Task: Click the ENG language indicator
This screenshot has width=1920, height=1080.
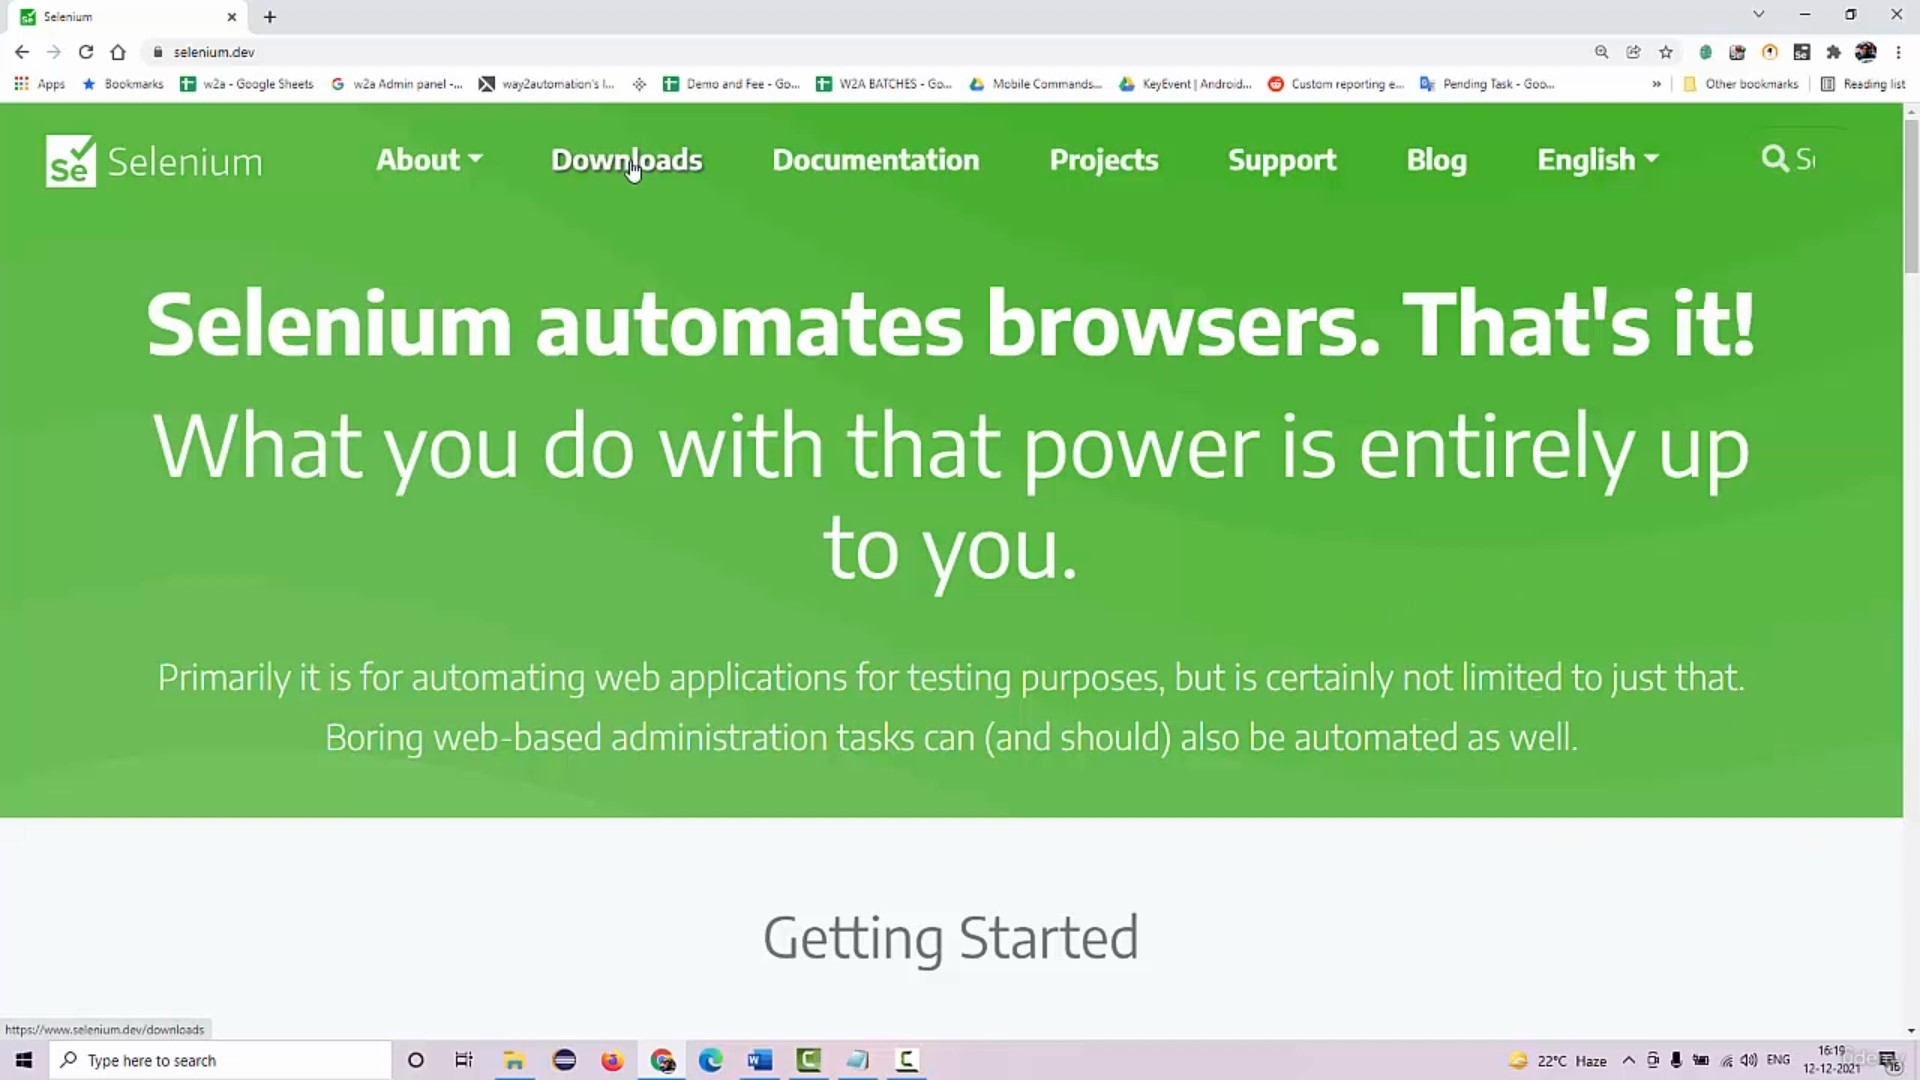Action: click(x=1778, y=1060)
